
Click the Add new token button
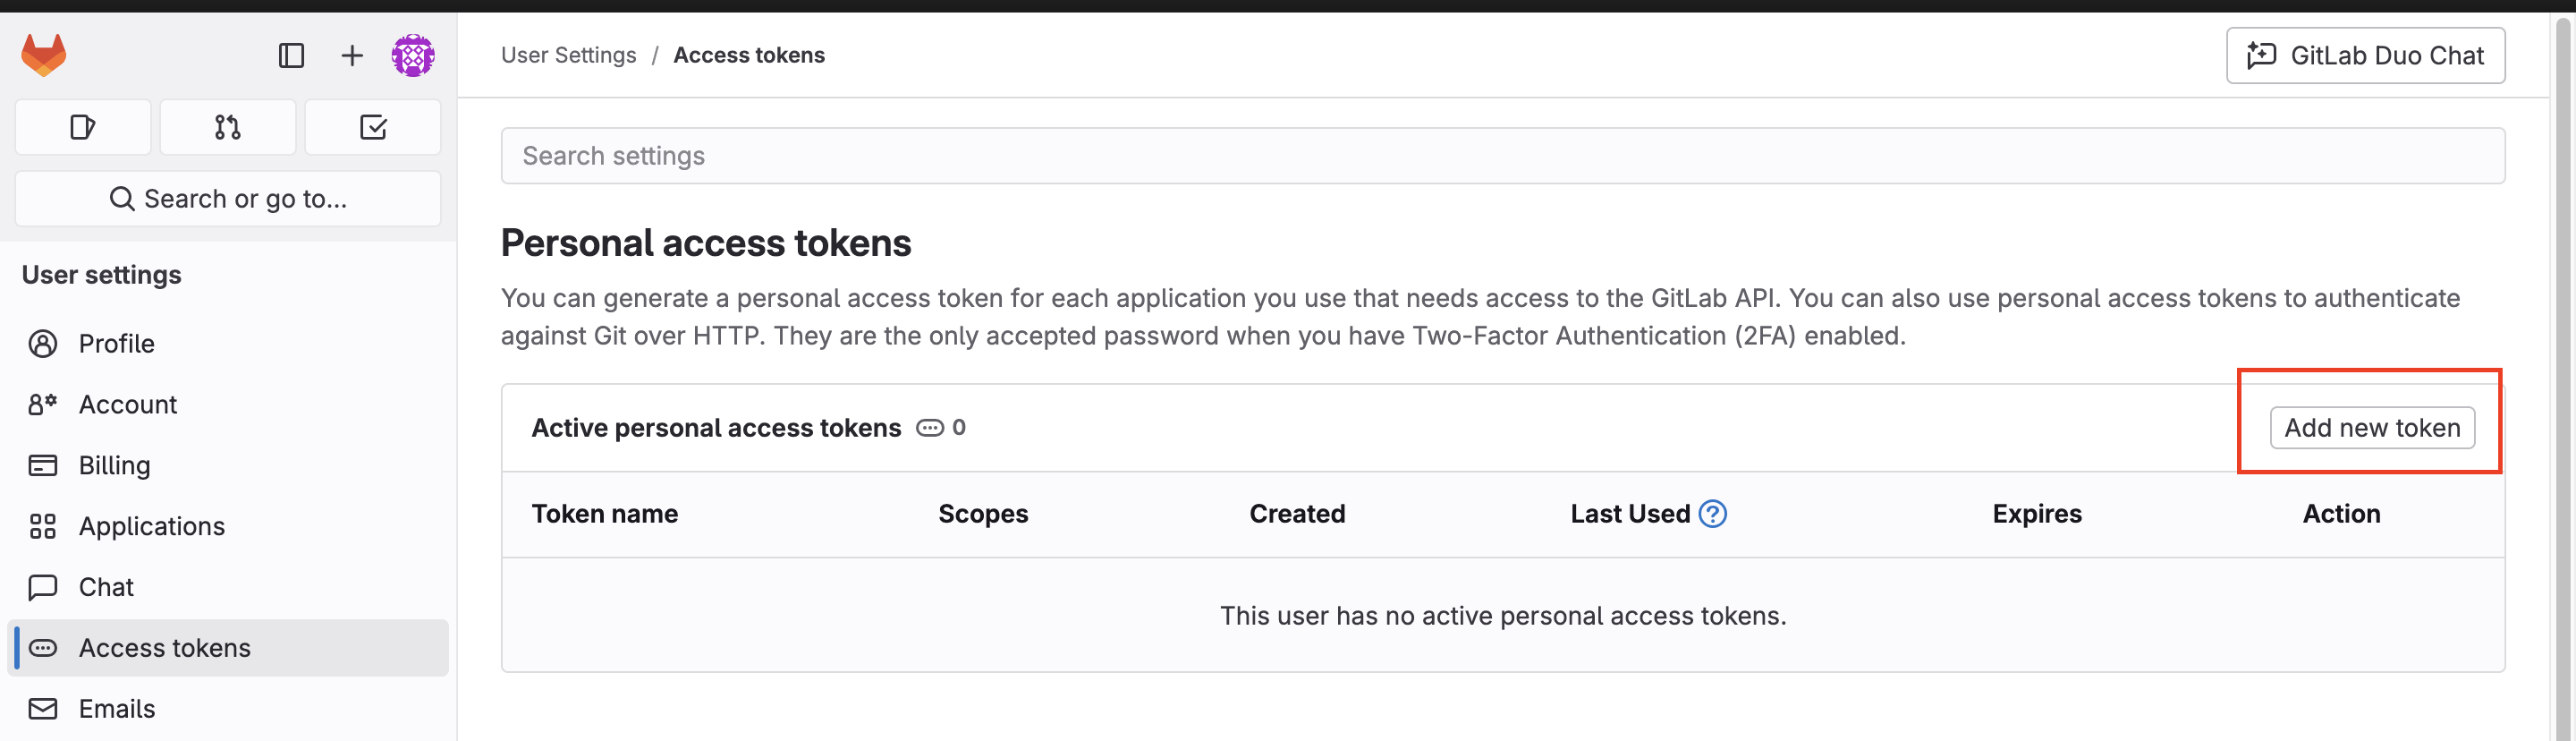(2373, 427)
